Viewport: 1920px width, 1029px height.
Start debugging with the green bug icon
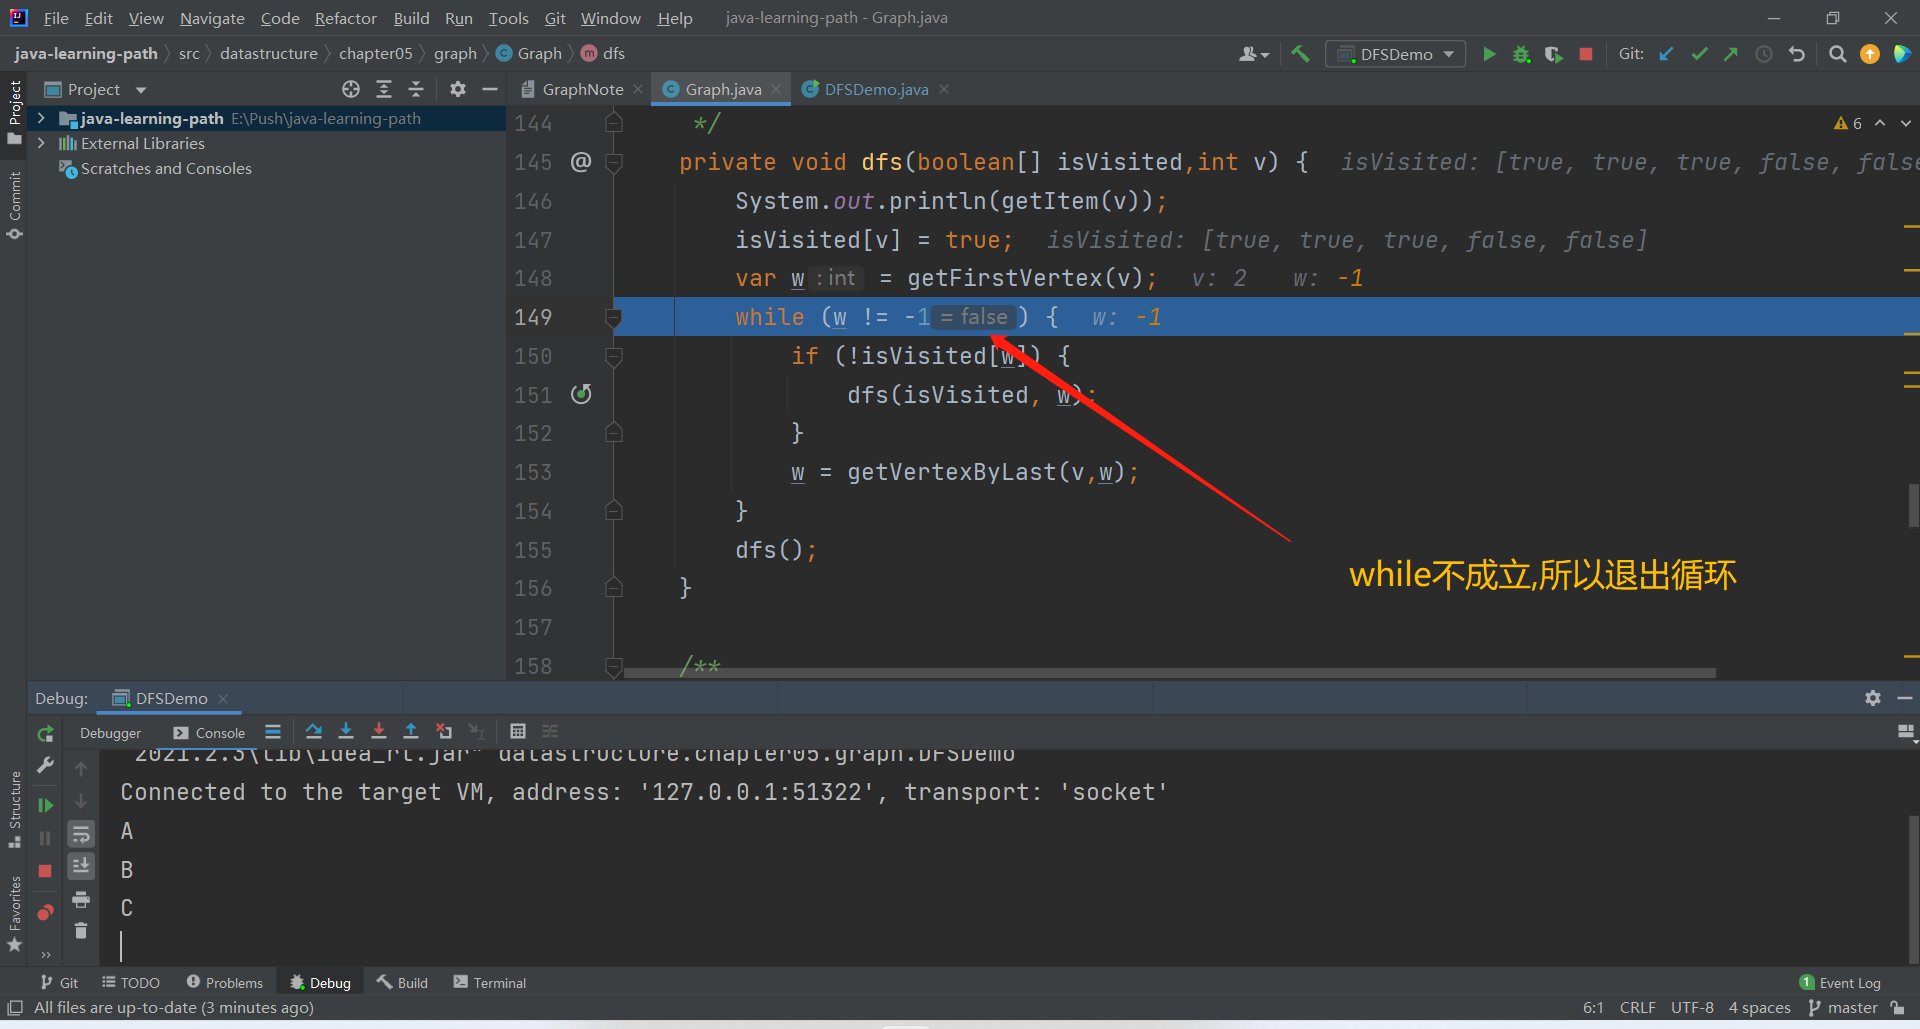[1521, 54]
